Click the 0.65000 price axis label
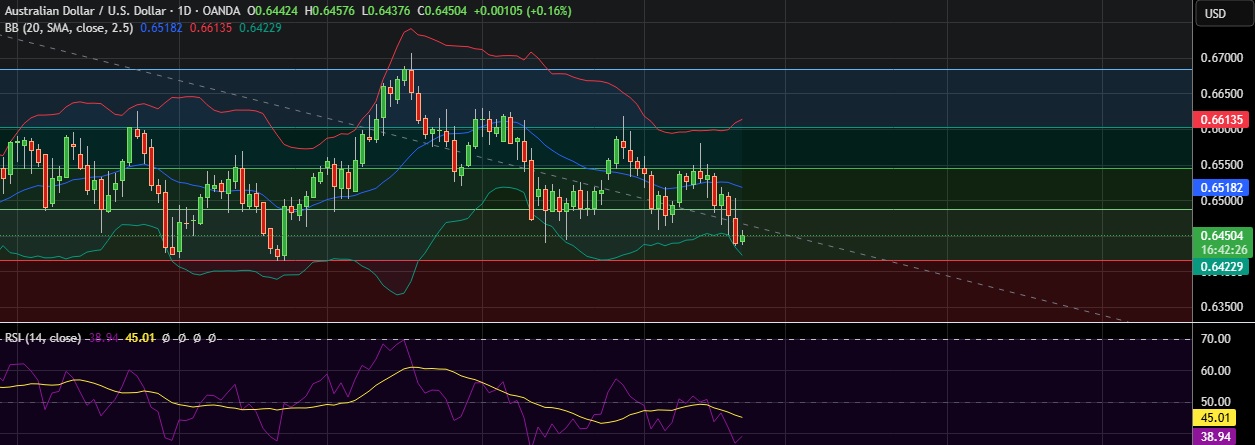The height and width of the screenshot is (445, 1255). coord(1221,200)
